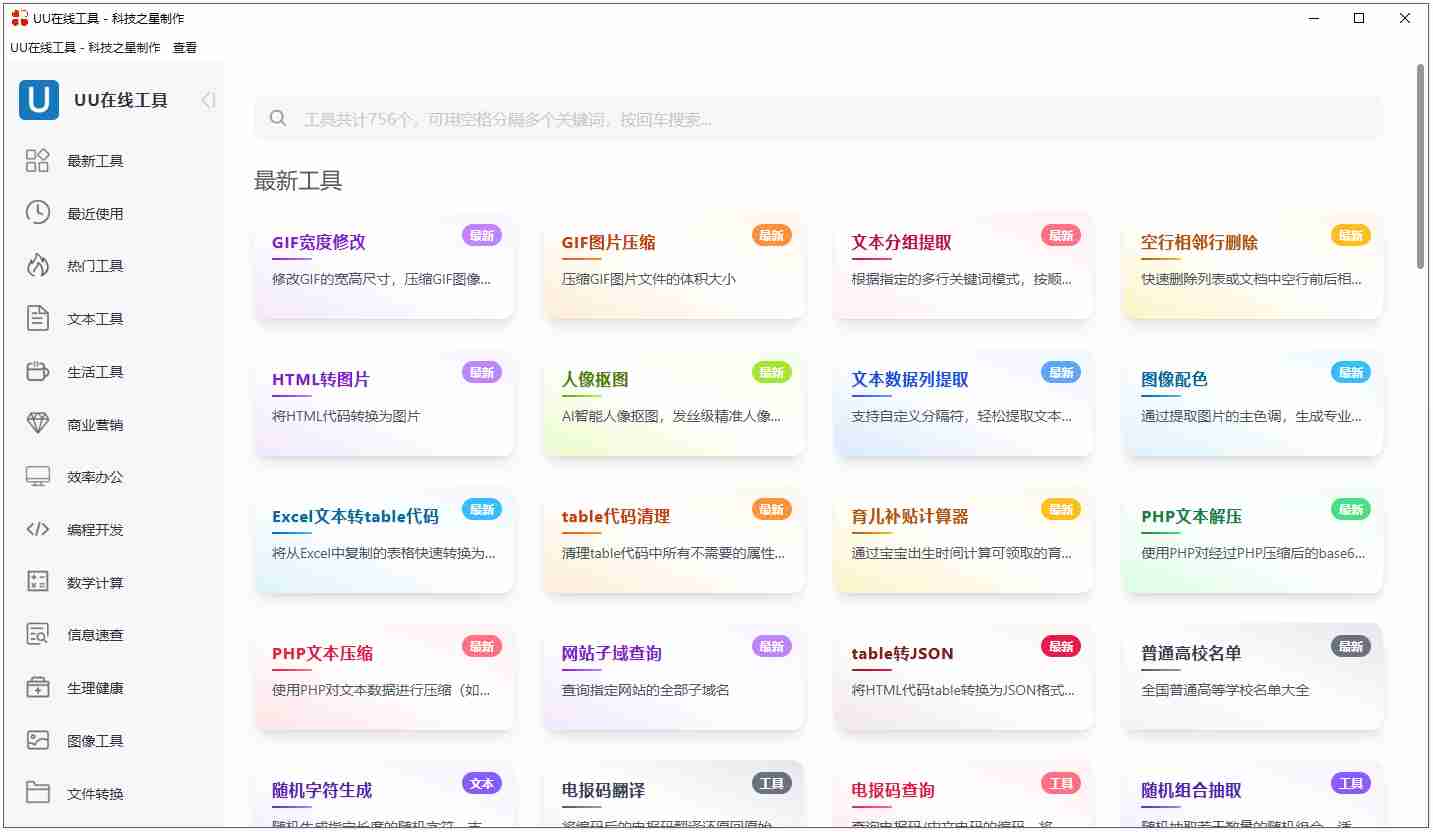1433x832 pixels.
Task: Click the UU logo in sidebar
Action: 38,100
